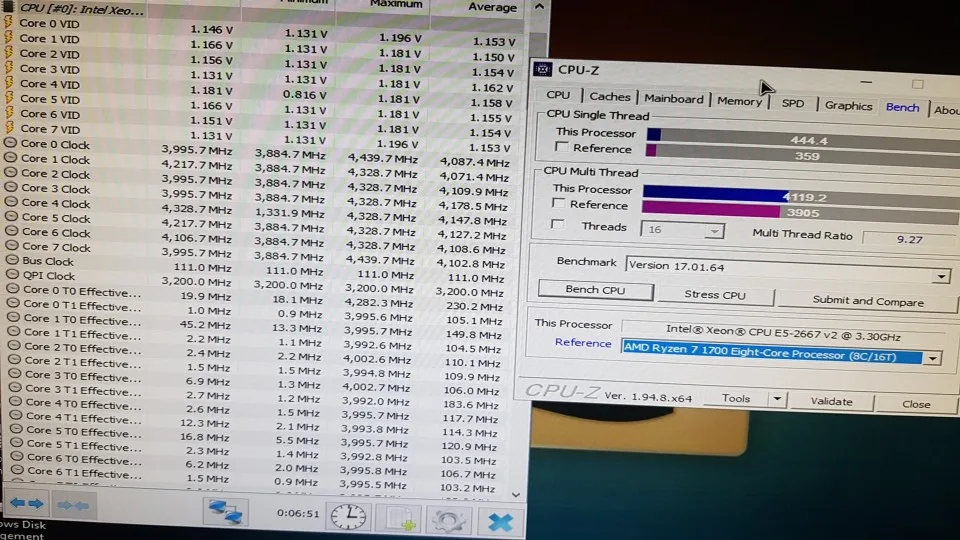Open the Threads count dropdown
The height and width of the screenshot is (540, 960).
pos(714,231)
